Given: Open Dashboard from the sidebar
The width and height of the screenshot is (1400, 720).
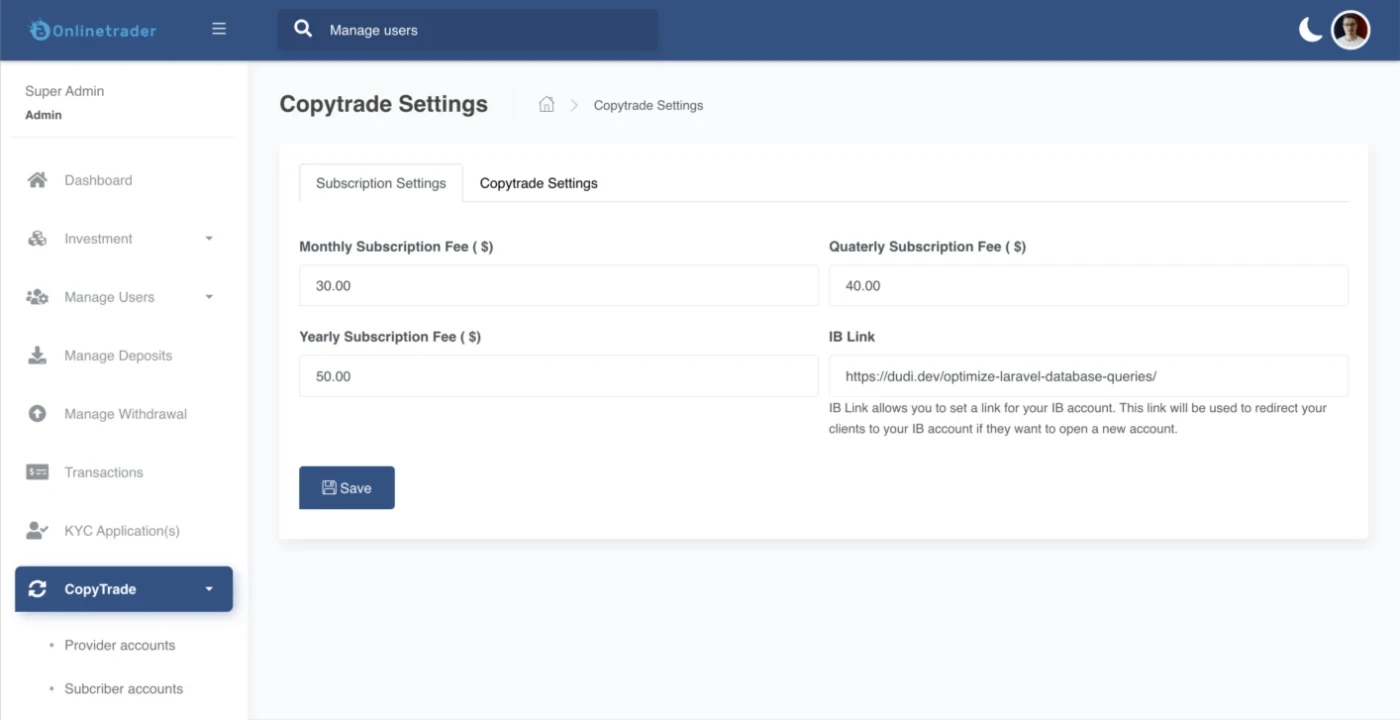Looking at the screenshot, I should pyautogui.click(x=98, y=180).
